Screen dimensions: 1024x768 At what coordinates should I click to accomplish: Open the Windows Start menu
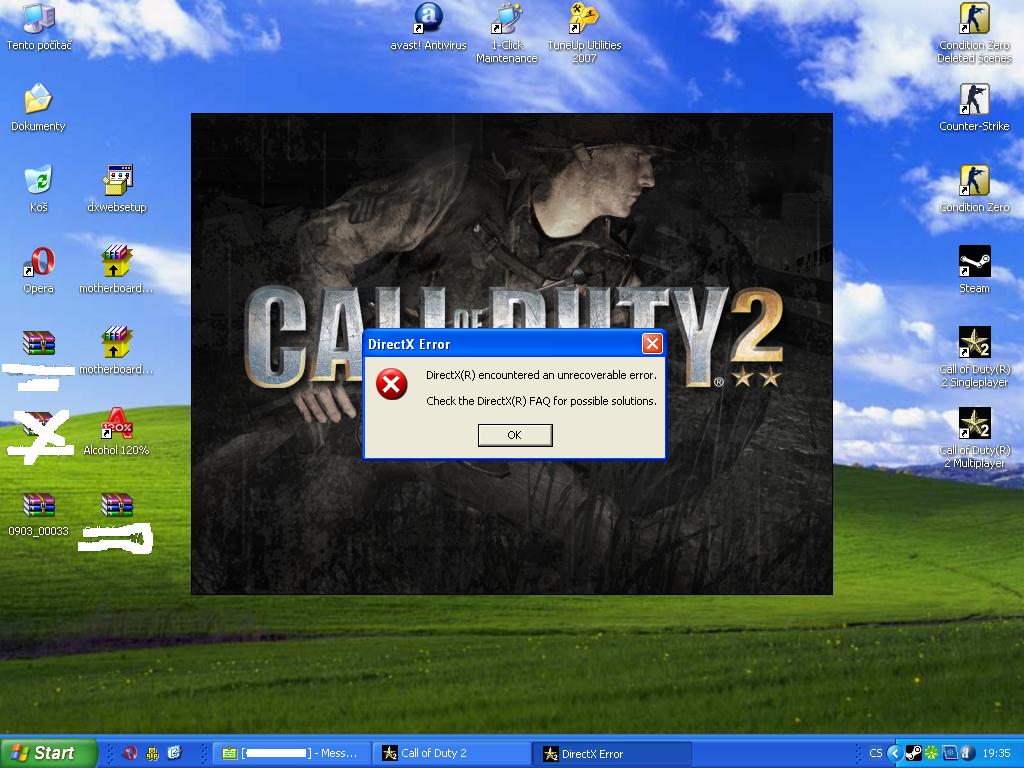(48, 753)
